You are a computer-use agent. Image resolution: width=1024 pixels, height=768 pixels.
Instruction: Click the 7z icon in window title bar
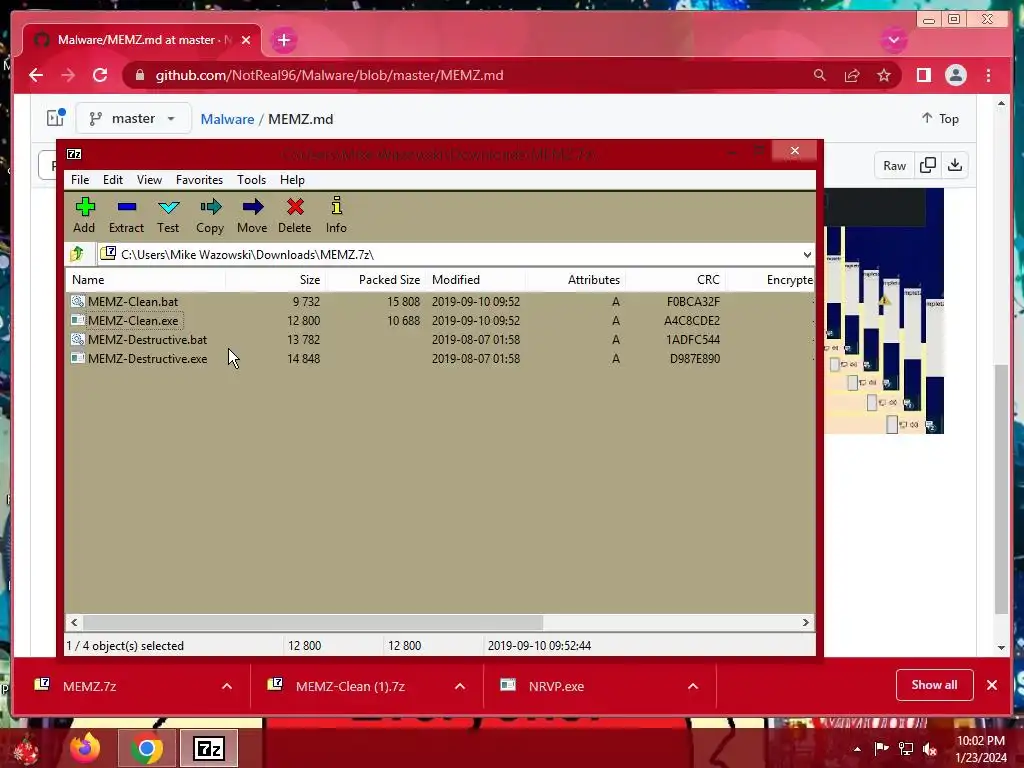(74, 154)
